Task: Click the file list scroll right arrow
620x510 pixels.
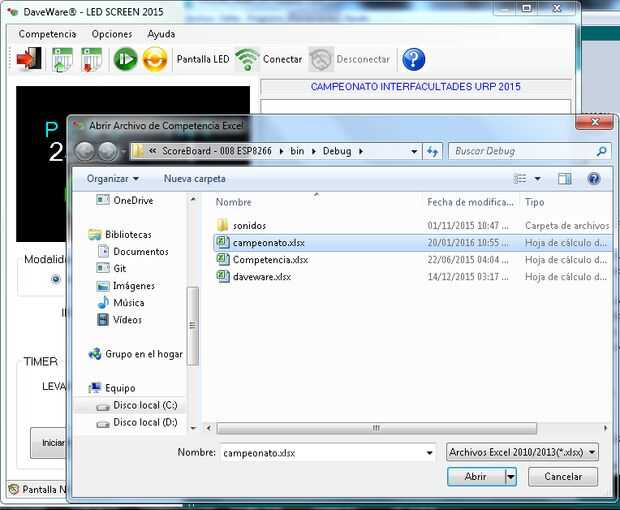Action: point(605,428)
